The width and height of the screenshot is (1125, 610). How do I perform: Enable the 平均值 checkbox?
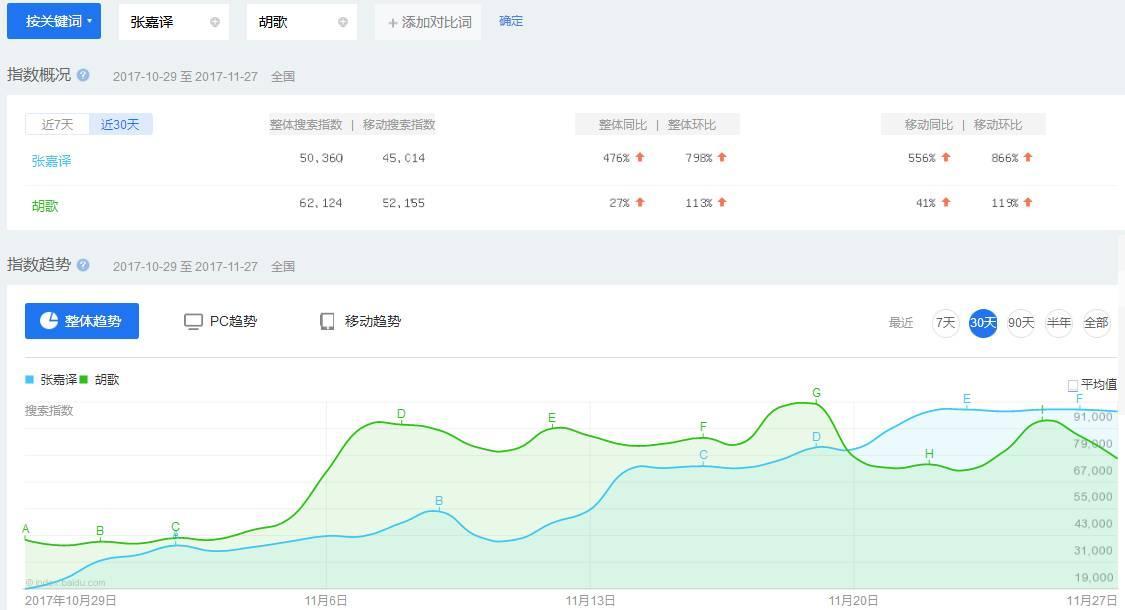pyautogui.click(x=1073, y=385)
